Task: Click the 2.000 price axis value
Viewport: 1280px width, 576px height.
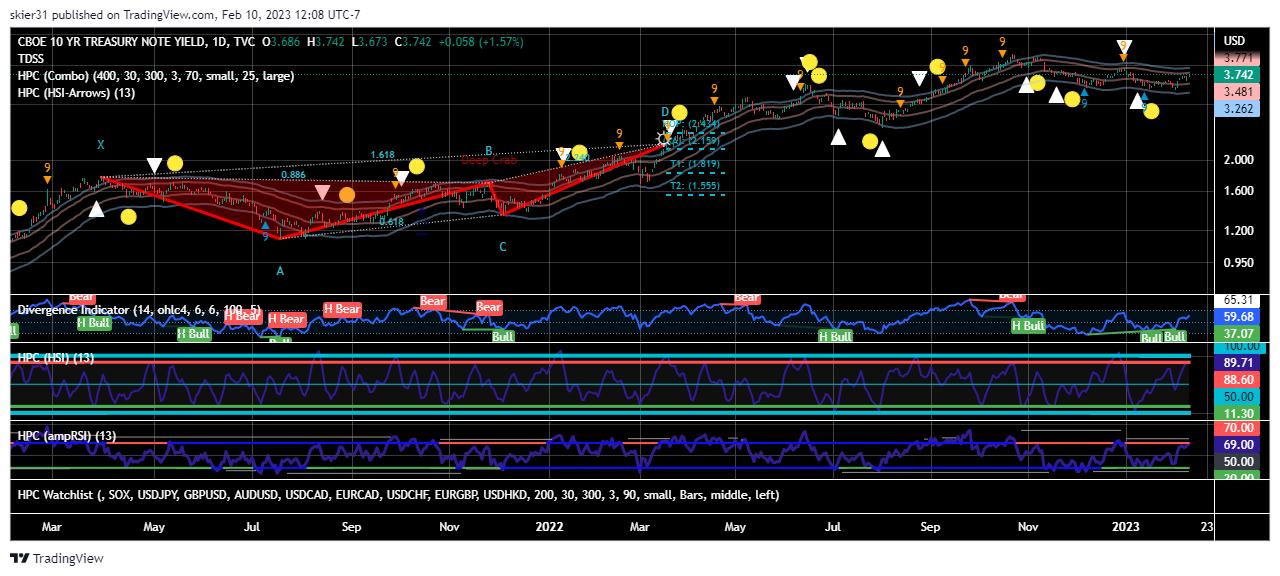Action: [1238, 159]
